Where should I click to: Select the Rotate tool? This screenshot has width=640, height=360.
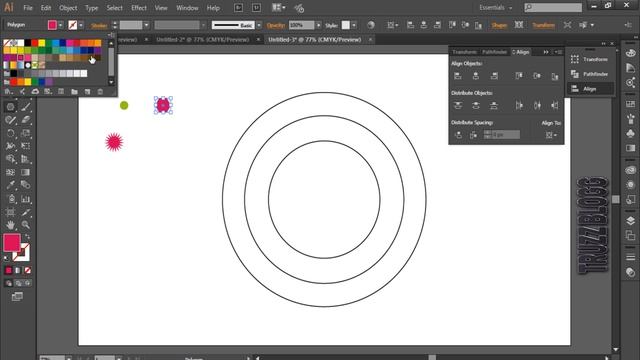tap(11, 133)
